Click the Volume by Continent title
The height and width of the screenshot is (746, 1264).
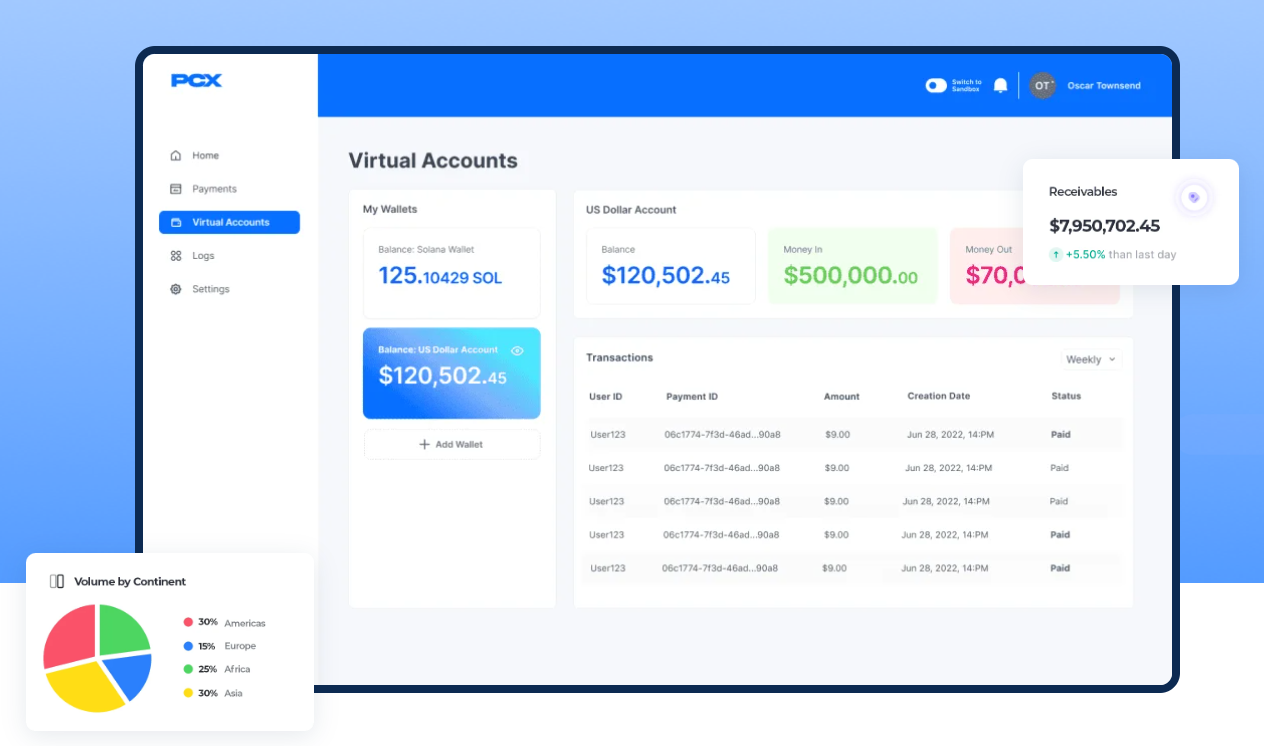click(x=130, y=581)
